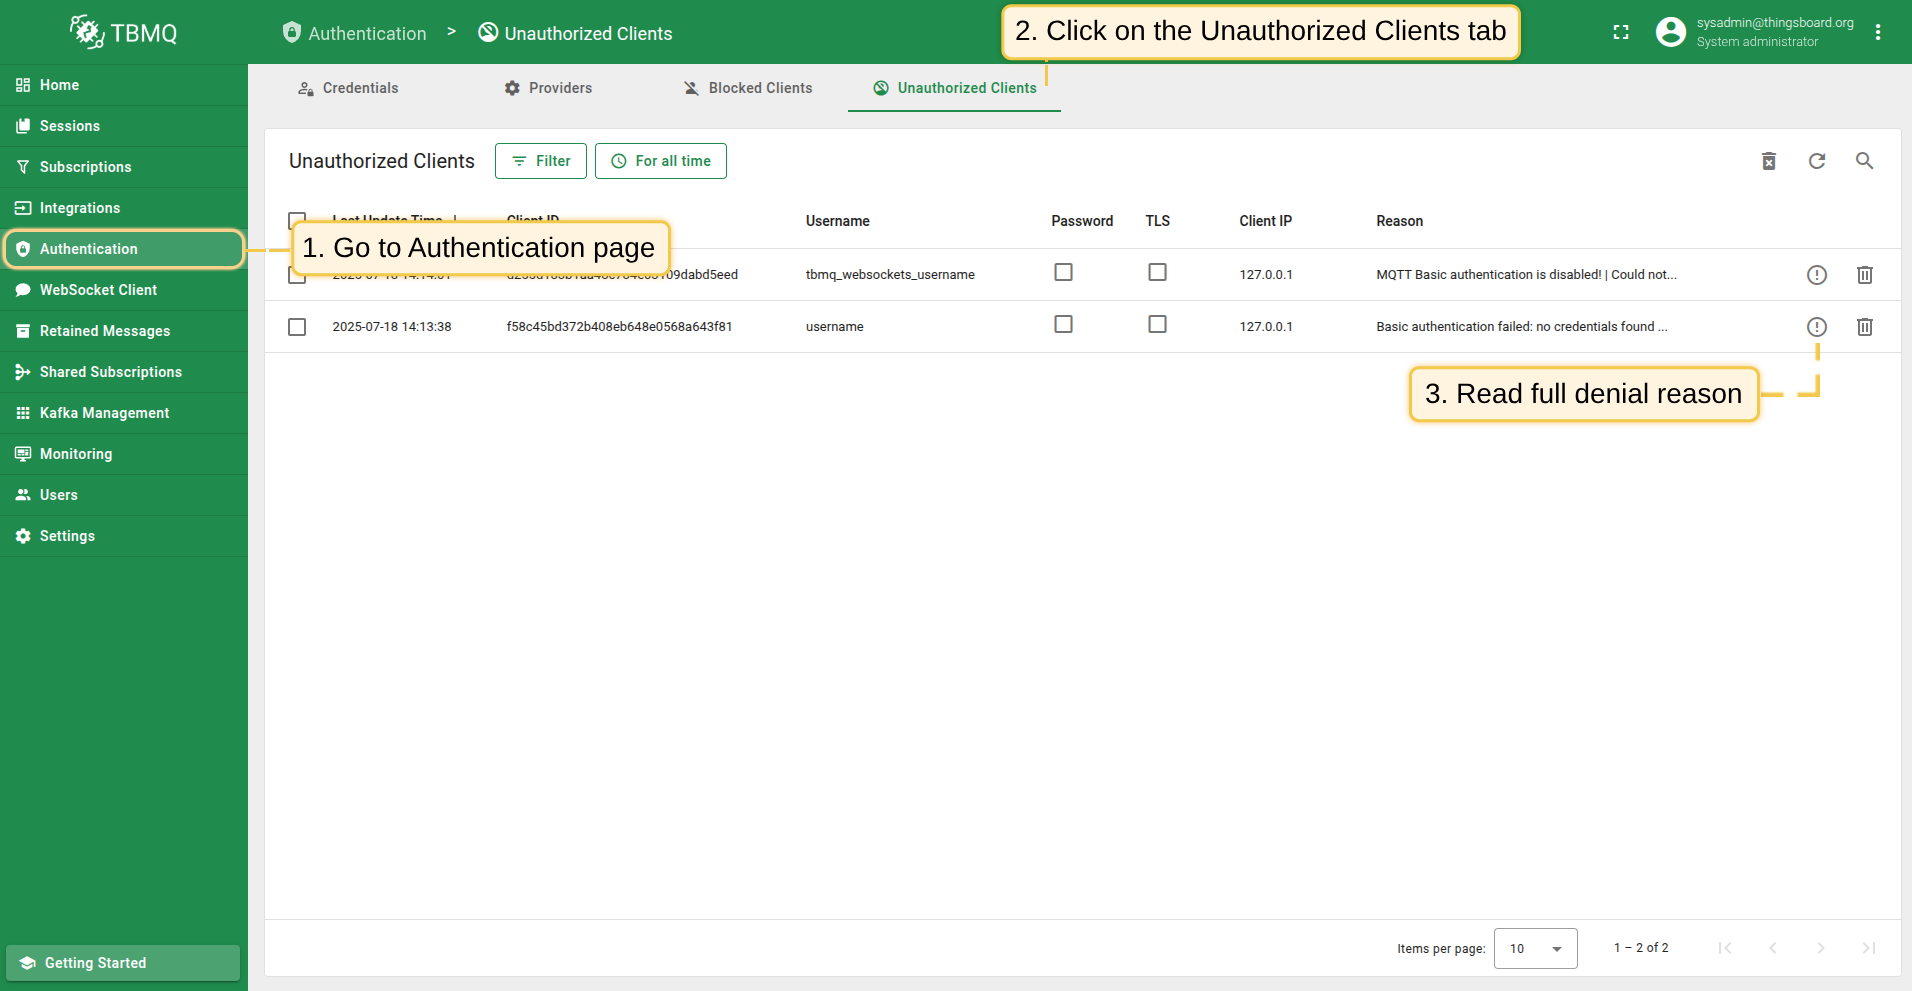
Task: Open the For all time range selector
Action: [660, 161]
